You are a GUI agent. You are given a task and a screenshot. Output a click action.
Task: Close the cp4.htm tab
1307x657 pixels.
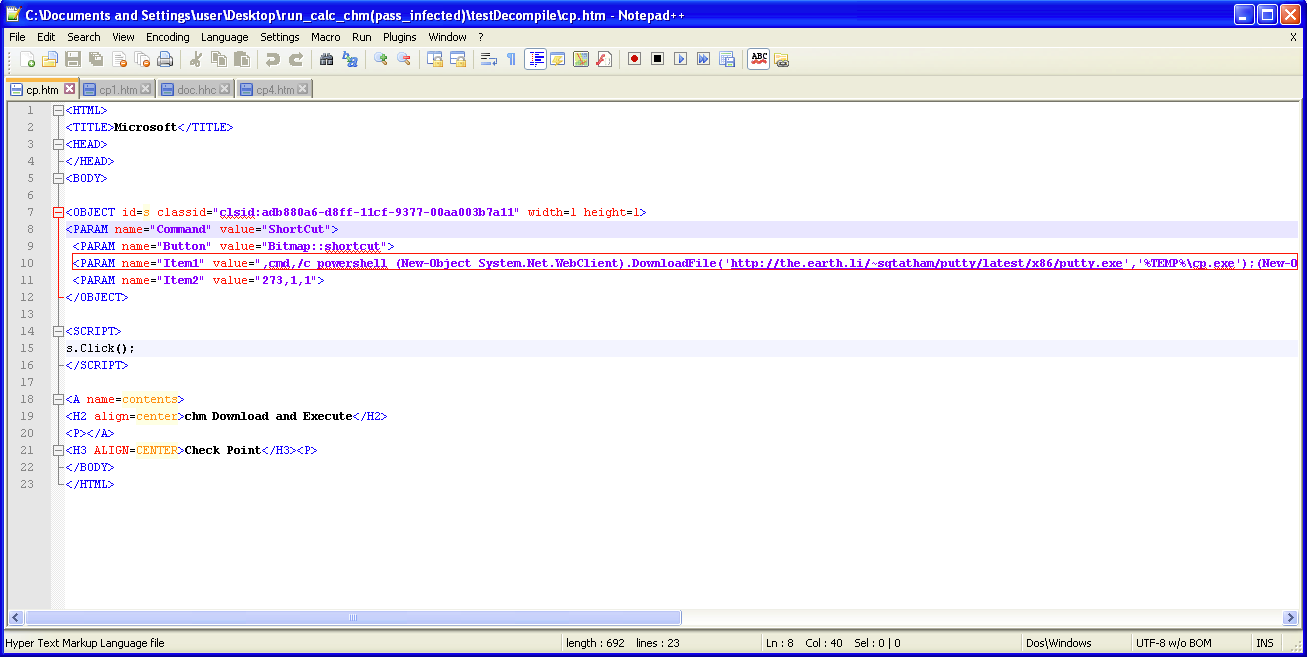(x=304, y=89)
